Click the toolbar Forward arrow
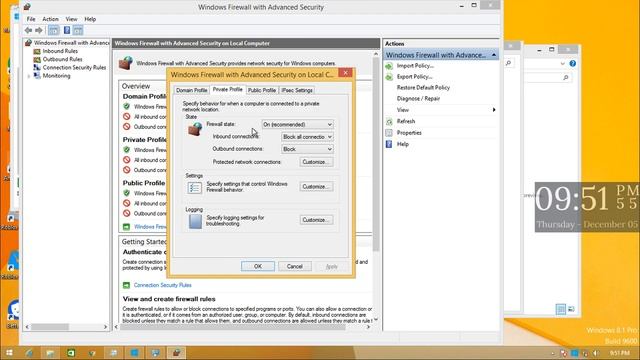Viewport: 640px width, 360px height. [39, 30]
